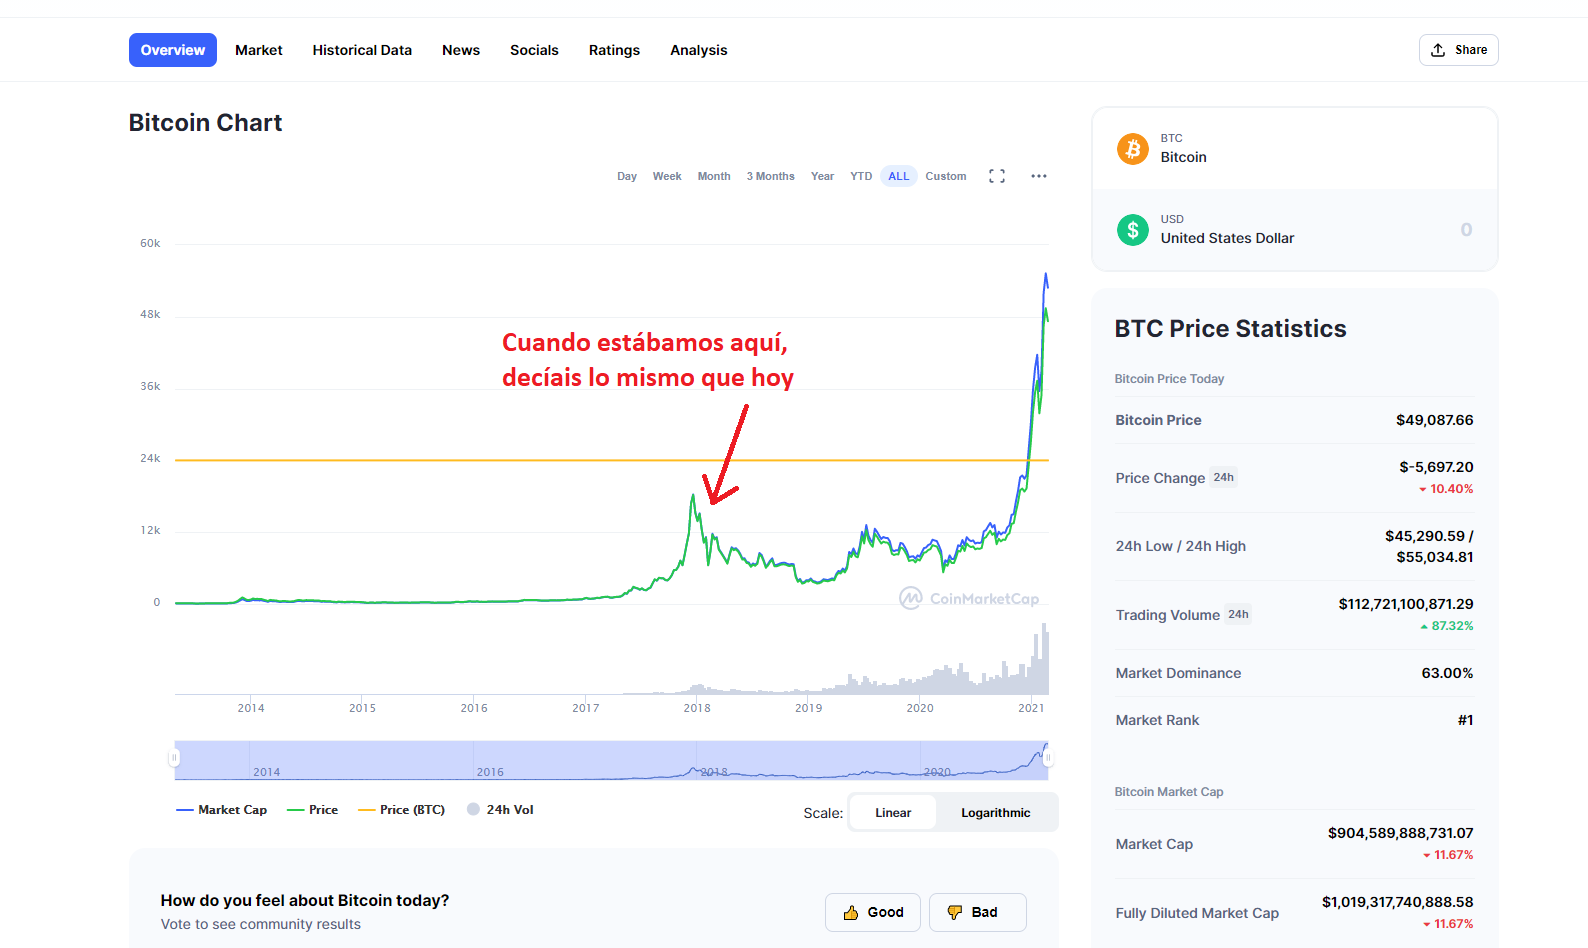
Task: Select the YTD time range
Action: coord(861,176)
